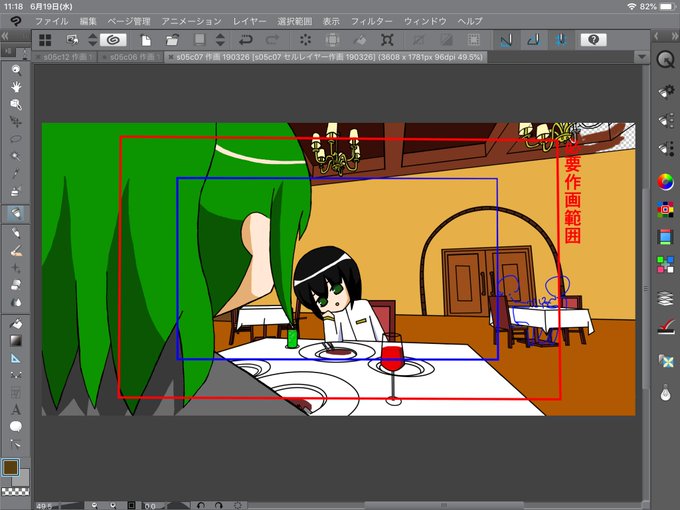Expand right palette dock double chevron

(675, 36)
